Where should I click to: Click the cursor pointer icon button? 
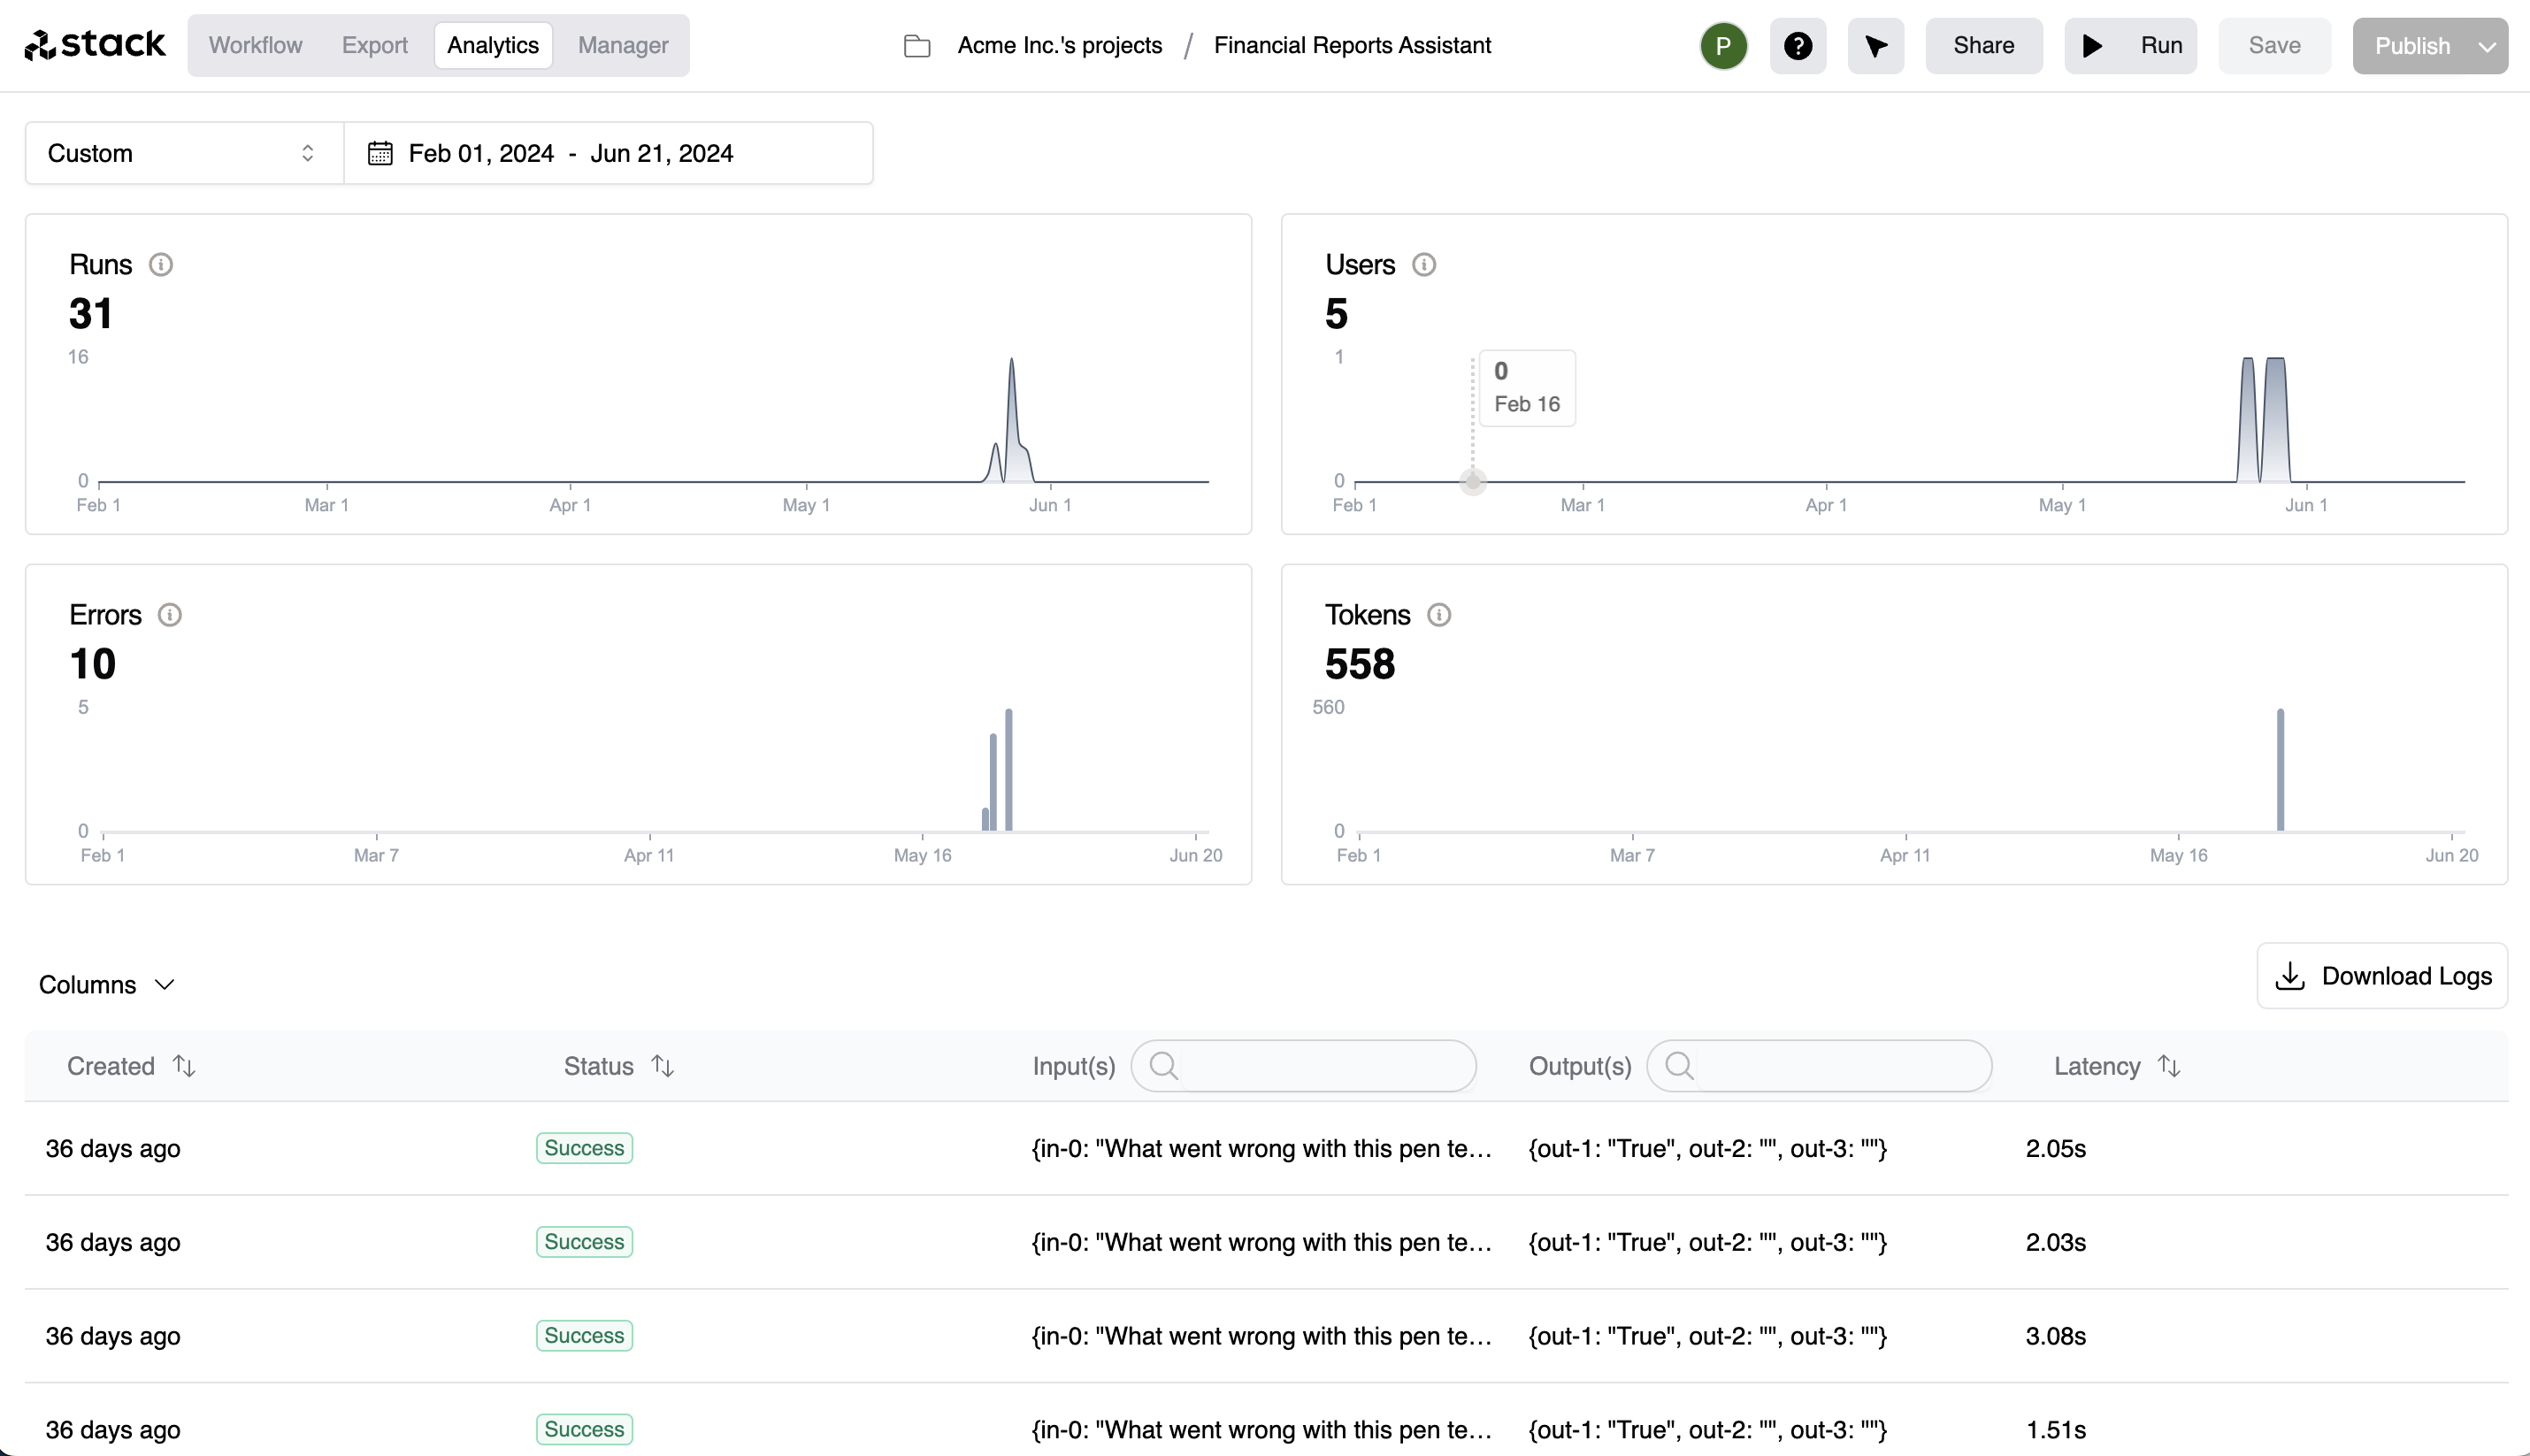coord(1876,46)
